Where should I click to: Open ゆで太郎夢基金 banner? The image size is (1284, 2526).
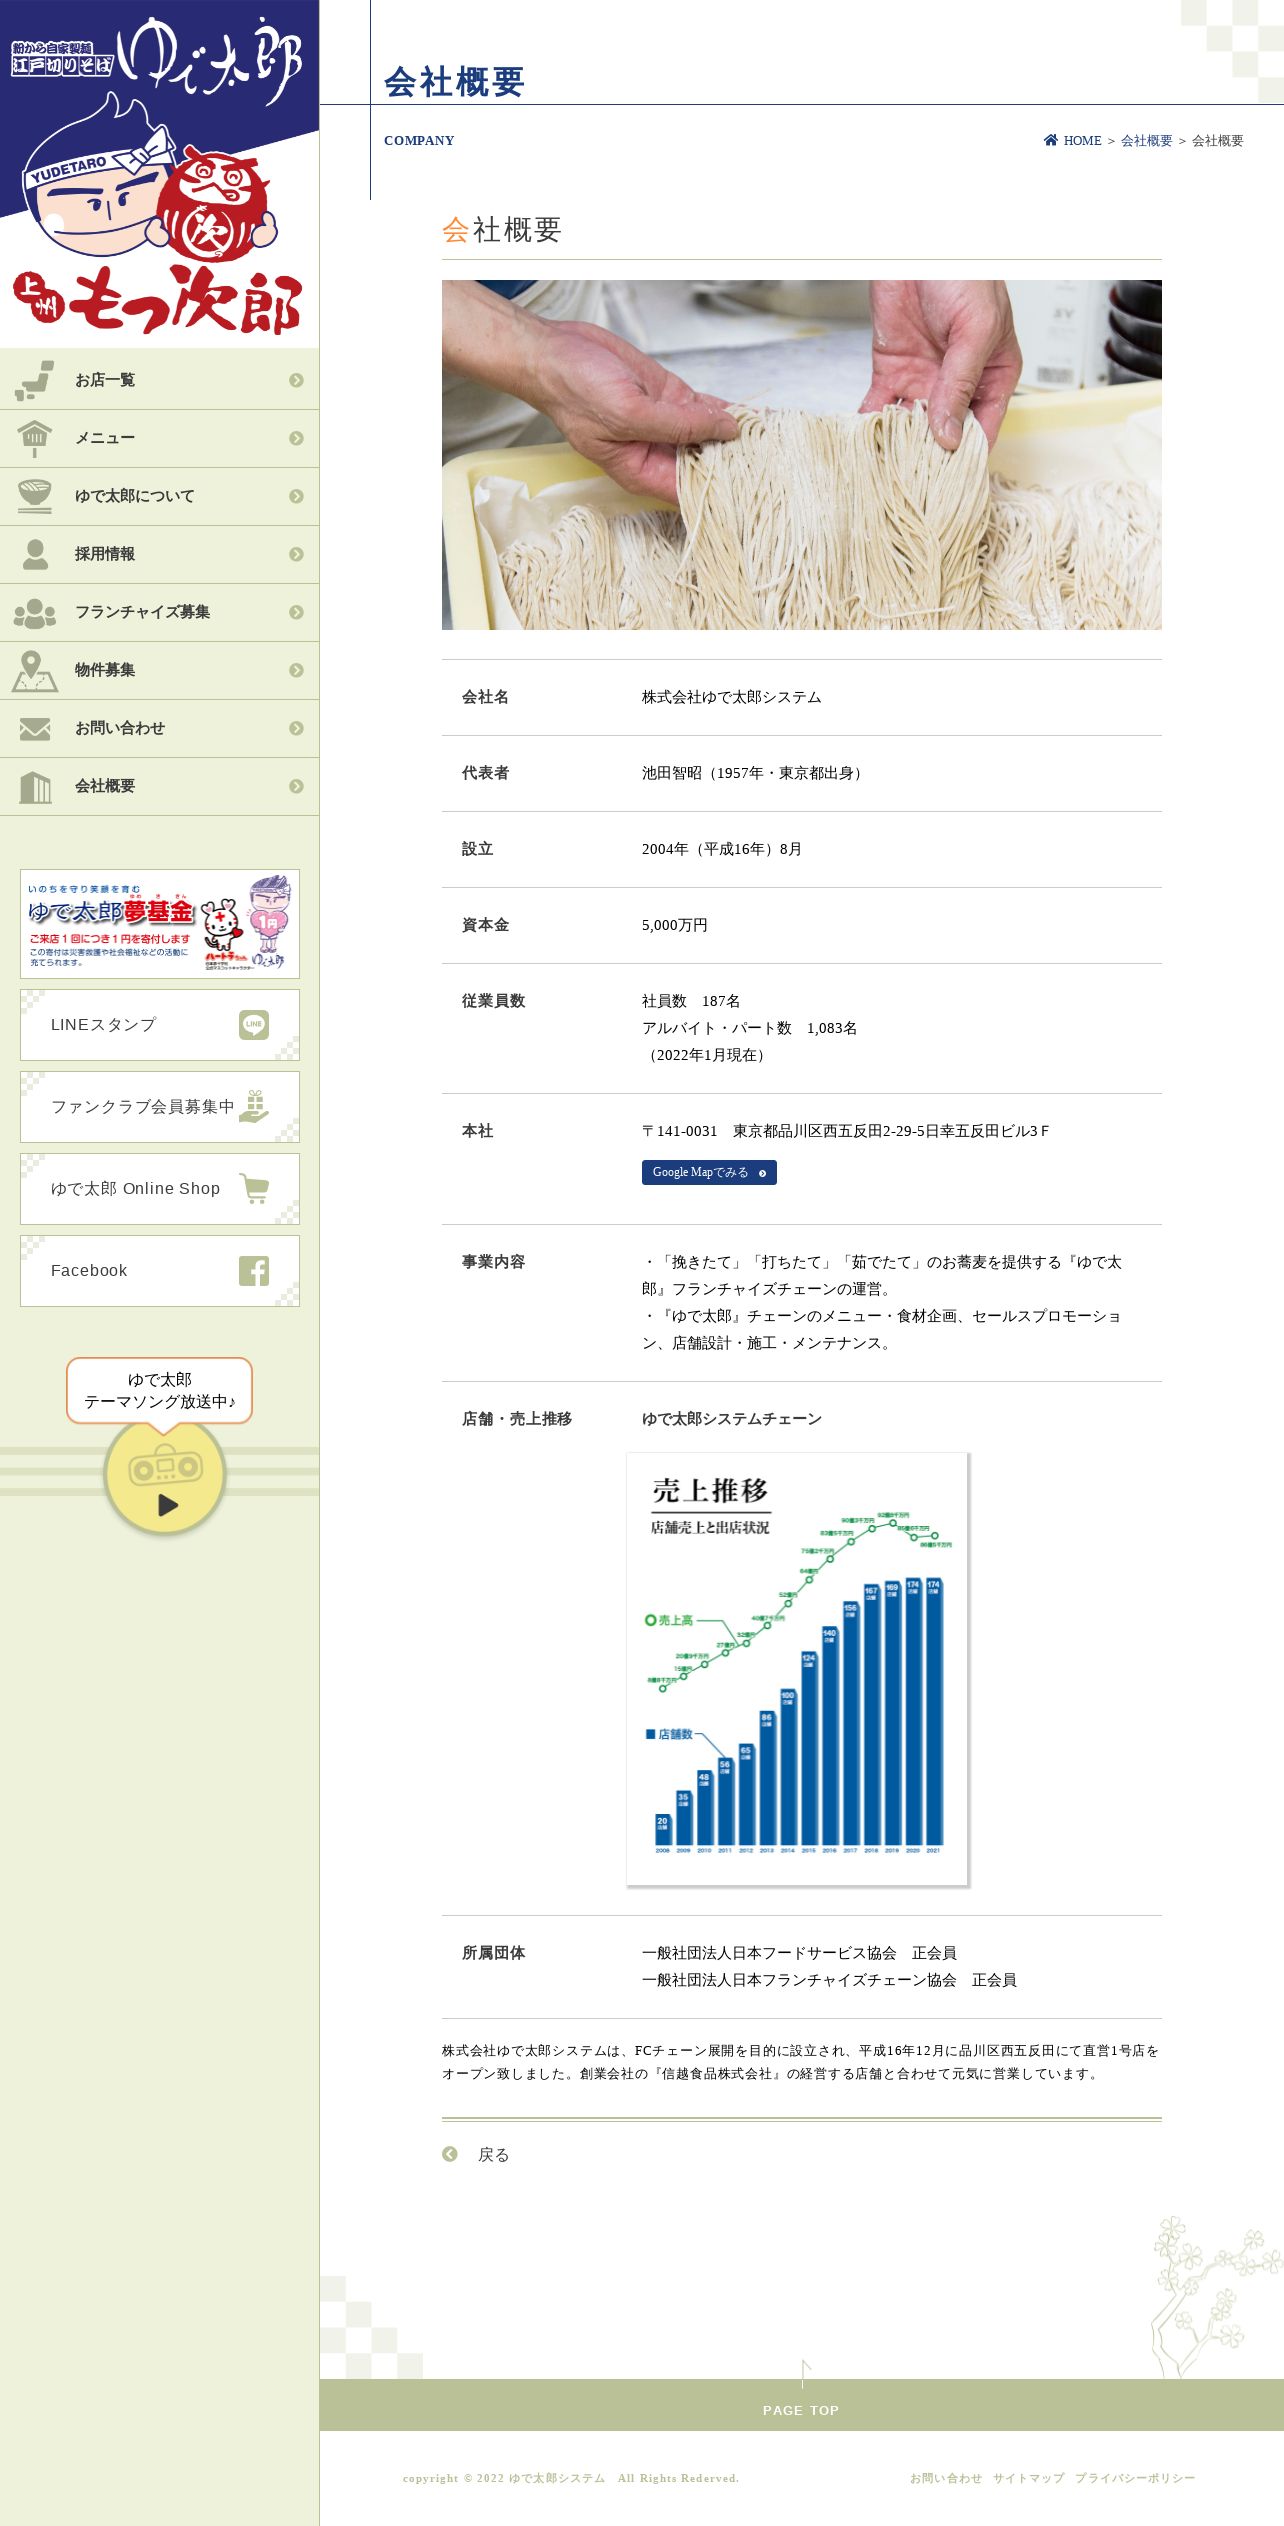(160, 924)
